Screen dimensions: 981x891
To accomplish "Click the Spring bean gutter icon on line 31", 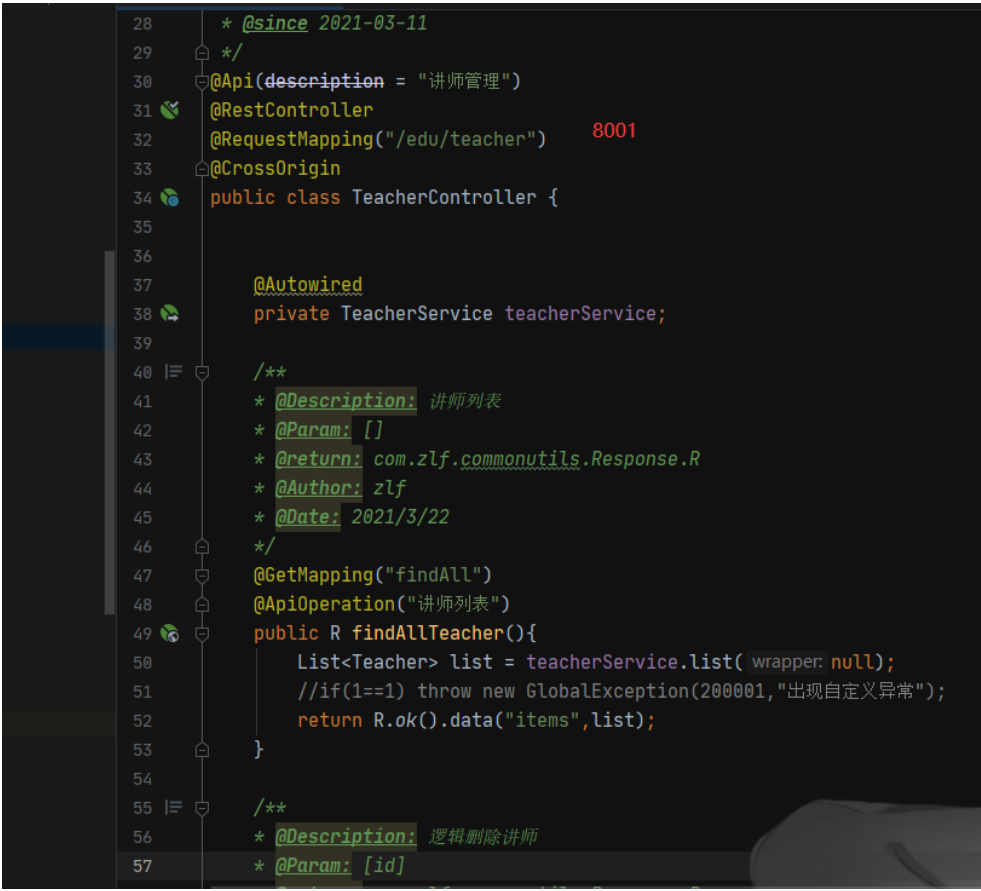I will [x=170, y=110].
